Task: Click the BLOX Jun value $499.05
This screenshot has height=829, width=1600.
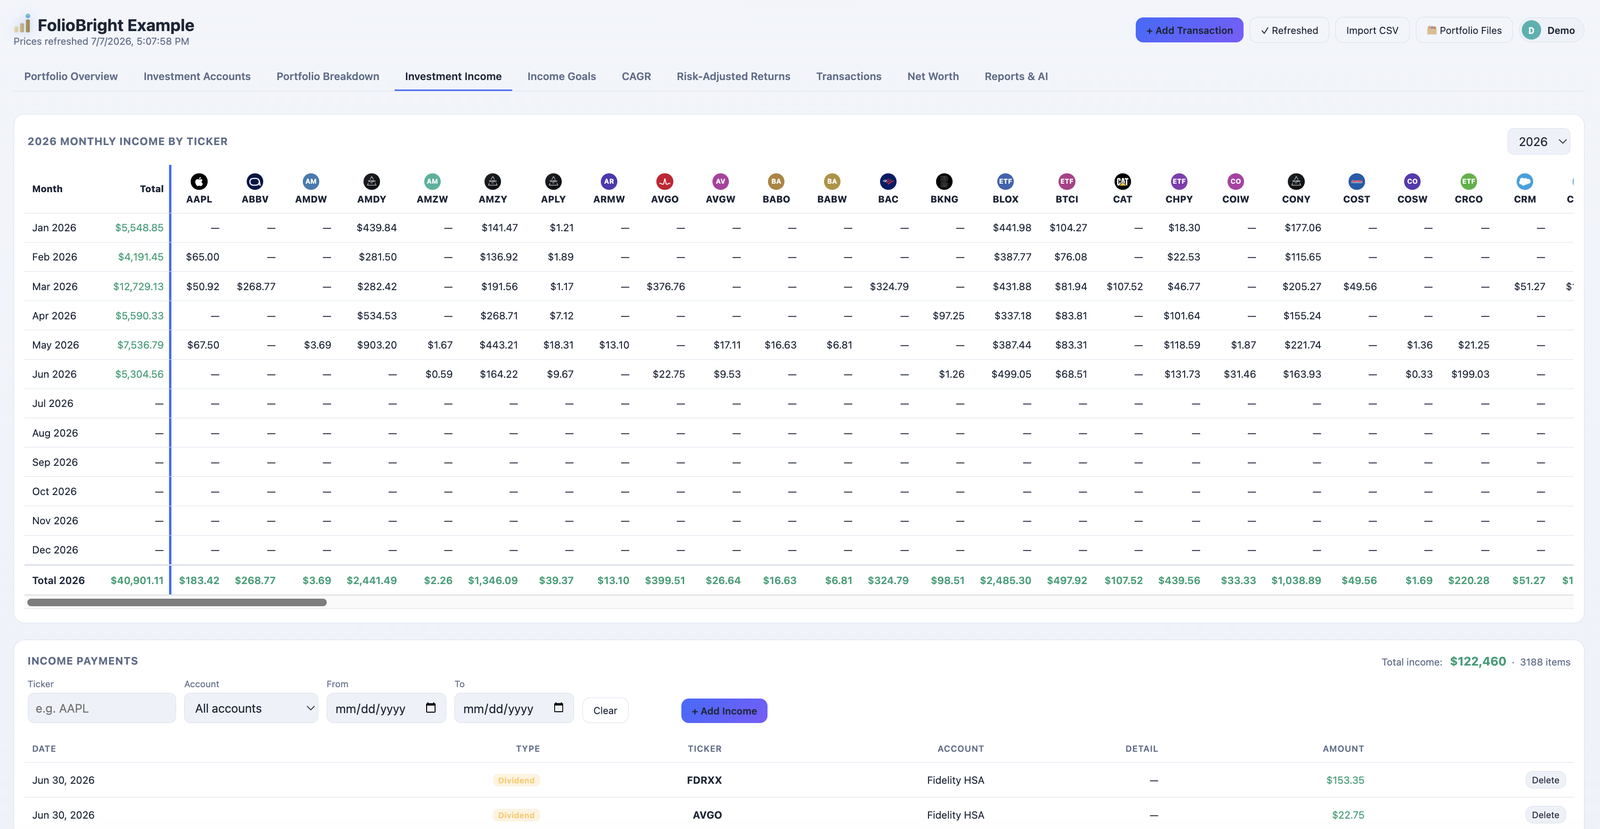Action: pyautogui.click(x=1011, y=374)
